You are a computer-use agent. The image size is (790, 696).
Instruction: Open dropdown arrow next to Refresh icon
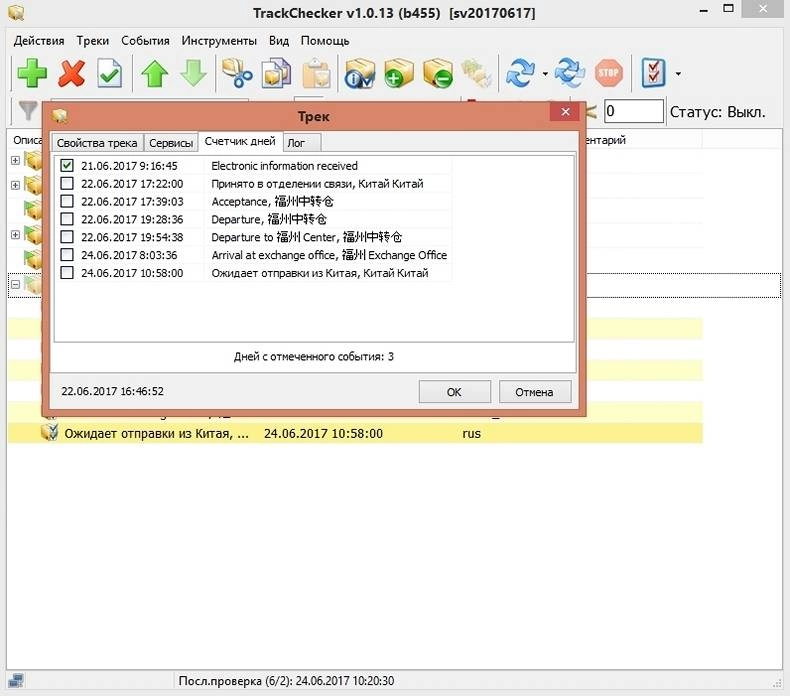pyautogui.click(x=545, y=74)
